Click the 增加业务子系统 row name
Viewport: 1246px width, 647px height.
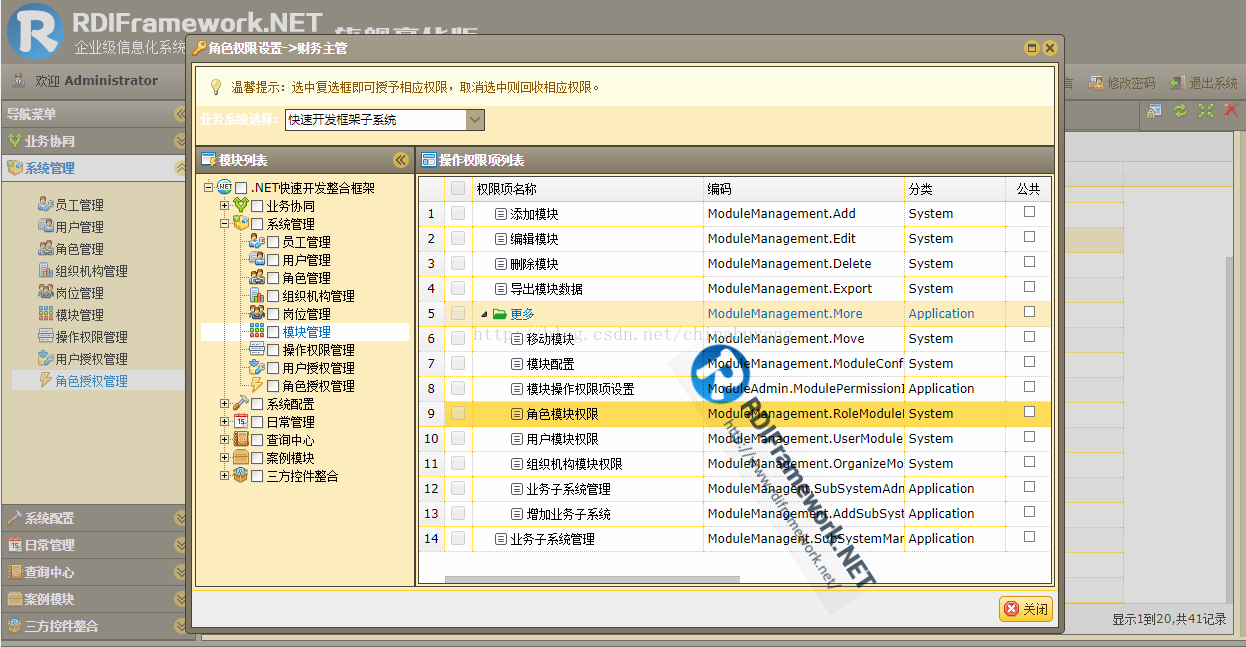tap(568, 513)
